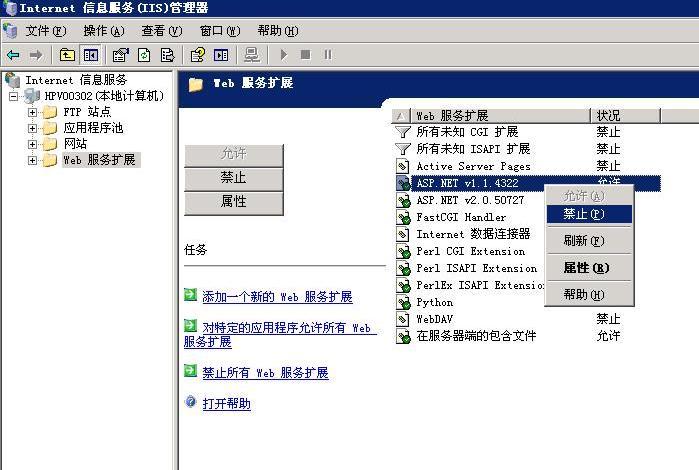
Task: Expand the FTP 站点 tree node
Action: pos(33,112)
